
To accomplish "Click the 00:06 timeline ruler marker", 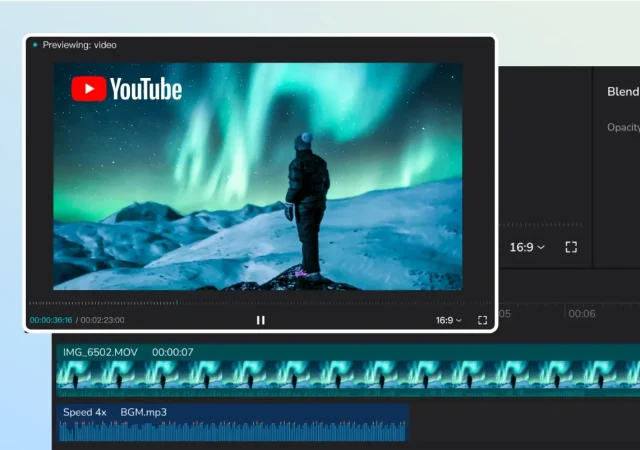I will (x=582, y=314).
